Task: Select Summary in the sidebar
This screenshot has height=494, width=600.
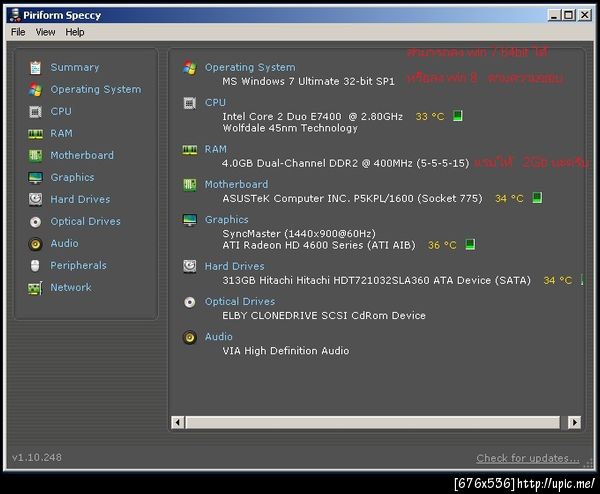Action: click(75, 67)
